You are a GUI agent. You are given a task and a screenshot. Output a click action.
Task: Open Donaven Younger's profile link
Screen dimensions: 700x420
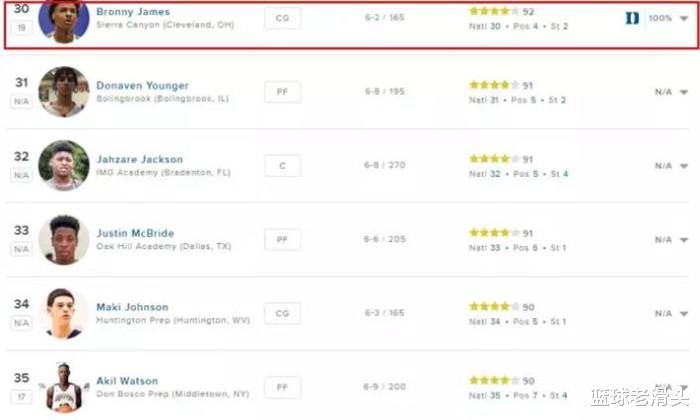(x=142, y=86)
